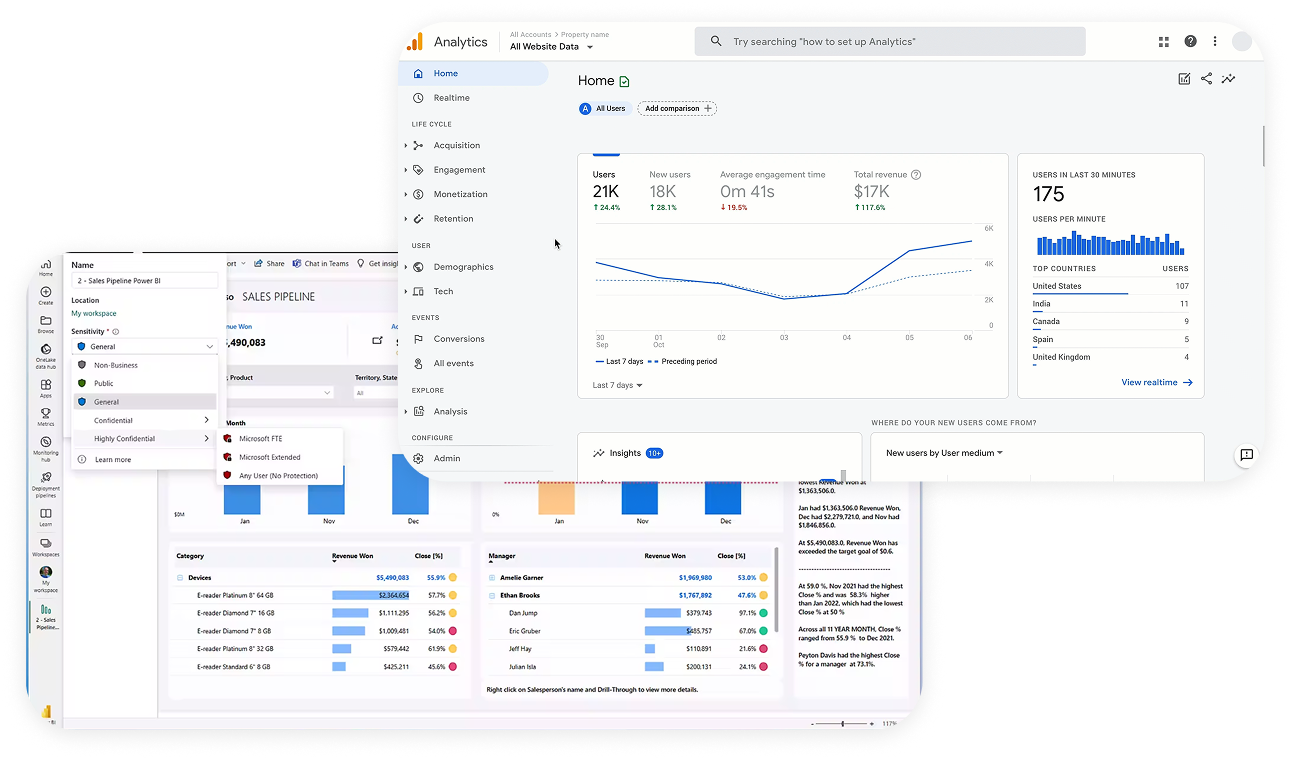Open Monitoring hub in Power BI

tap(46, 447)
